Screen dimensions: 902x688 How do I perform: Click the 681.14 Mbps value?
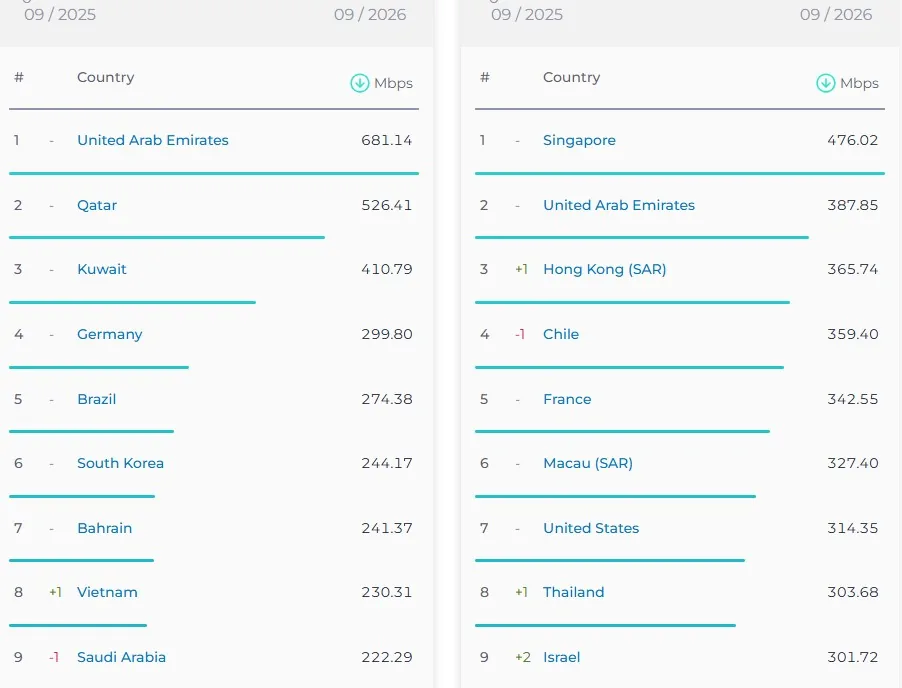click(x=387, y=140)
